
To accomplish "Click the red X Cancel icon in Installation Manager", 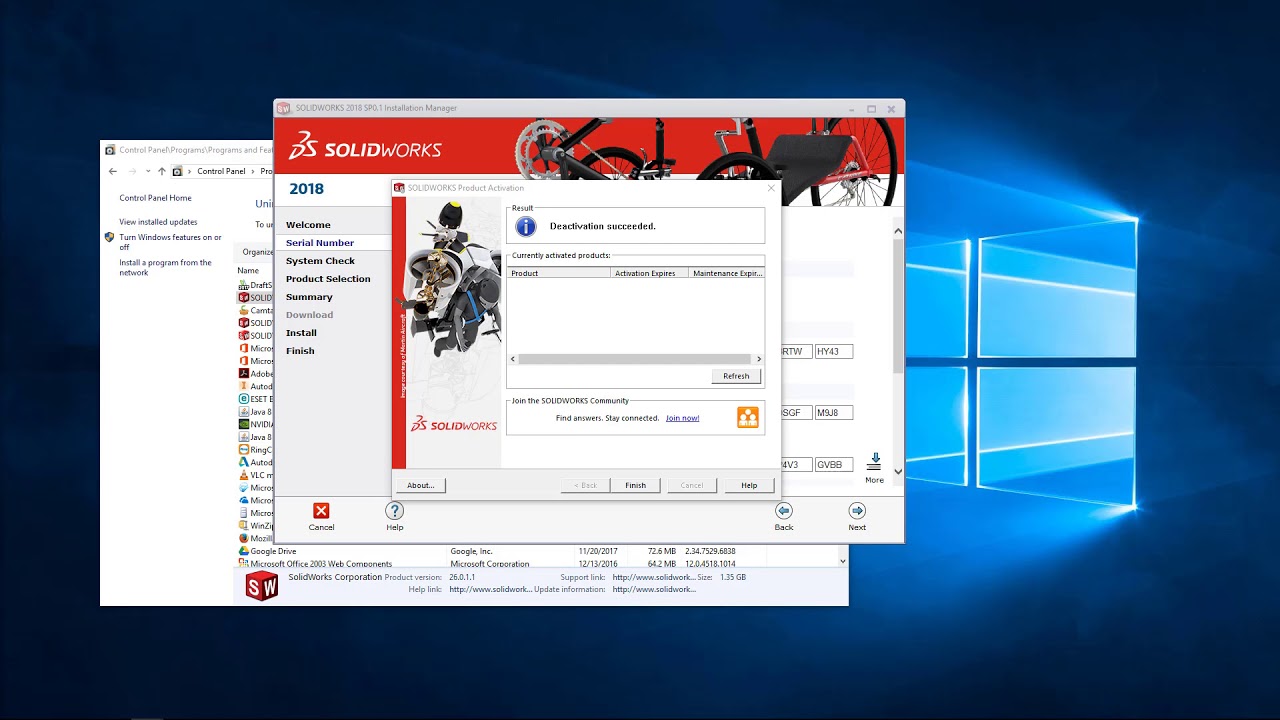I will coord(321,511).
